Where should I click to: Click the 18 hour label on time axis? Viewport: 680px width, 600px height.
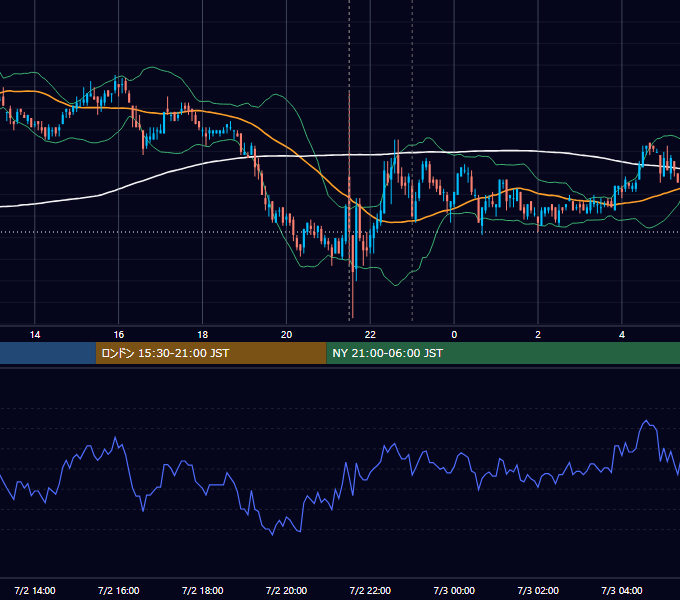[x=203, y=335]
